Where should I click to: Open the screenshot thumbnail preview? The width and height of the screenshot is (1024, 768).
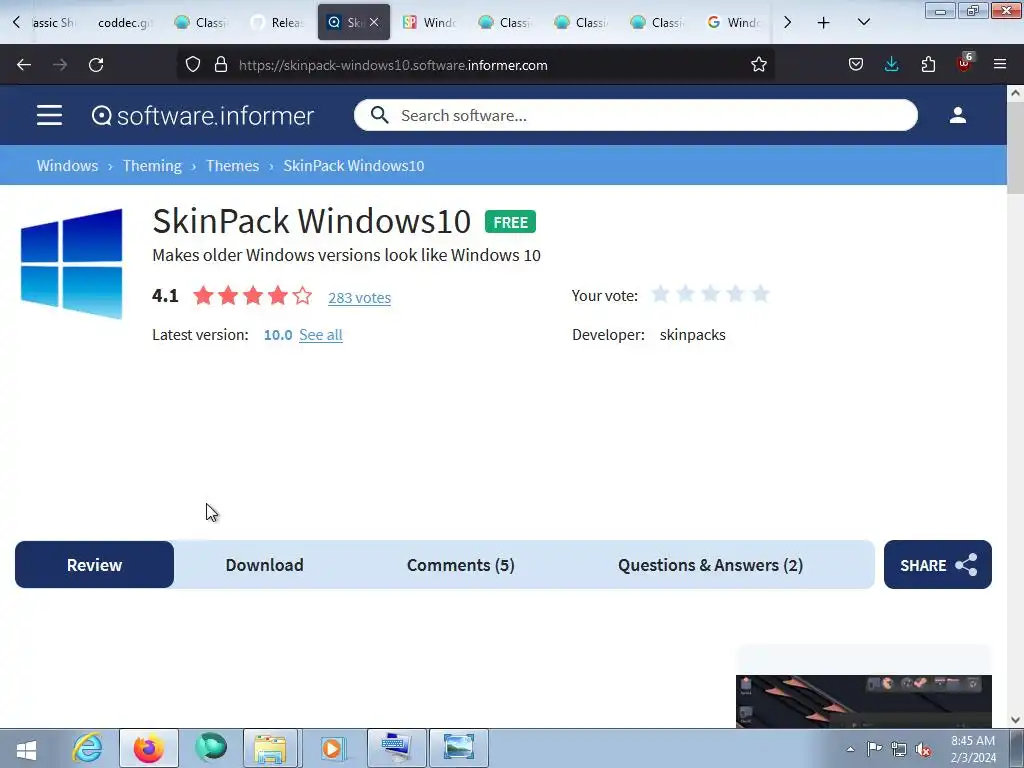click(863, 701)
